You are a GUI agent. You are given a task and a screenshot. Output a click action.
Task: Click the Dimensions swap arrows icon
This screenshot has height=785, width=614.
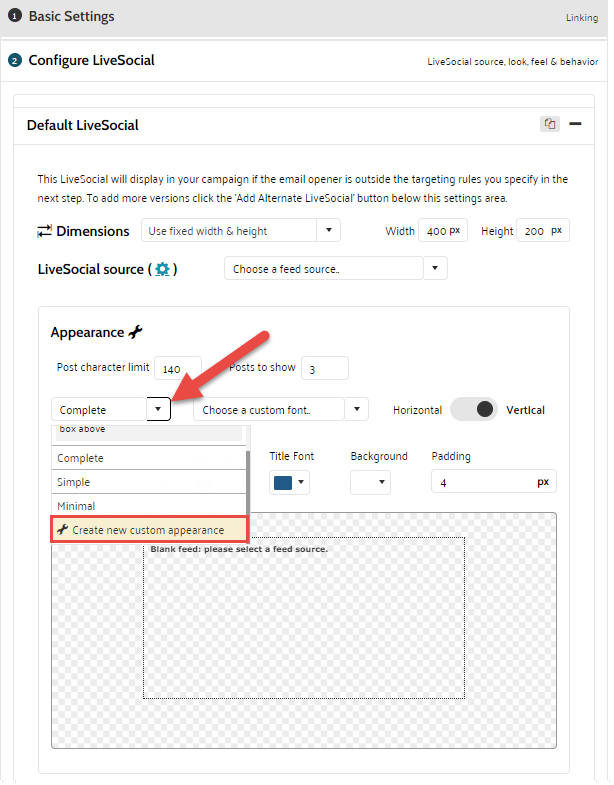pos(44,231)
